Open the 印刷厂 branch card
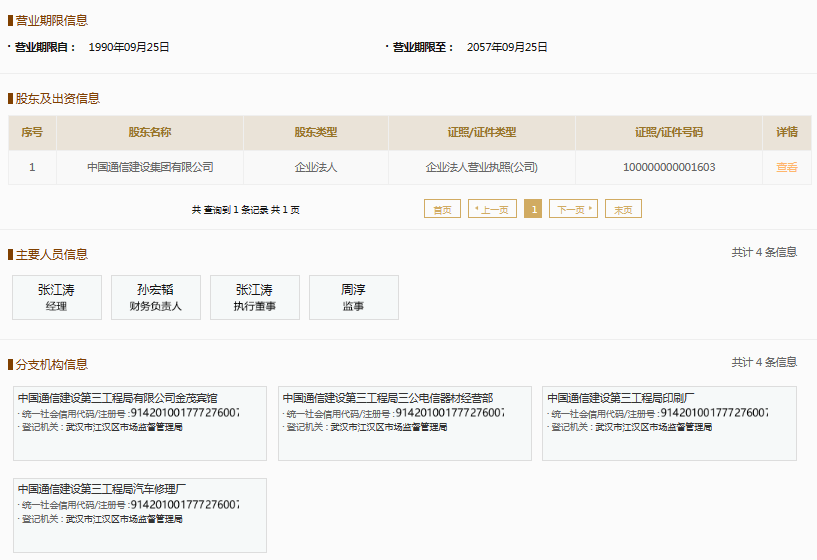Image resolution: width=817 pixels, height=560 pixels. point(669,423)
